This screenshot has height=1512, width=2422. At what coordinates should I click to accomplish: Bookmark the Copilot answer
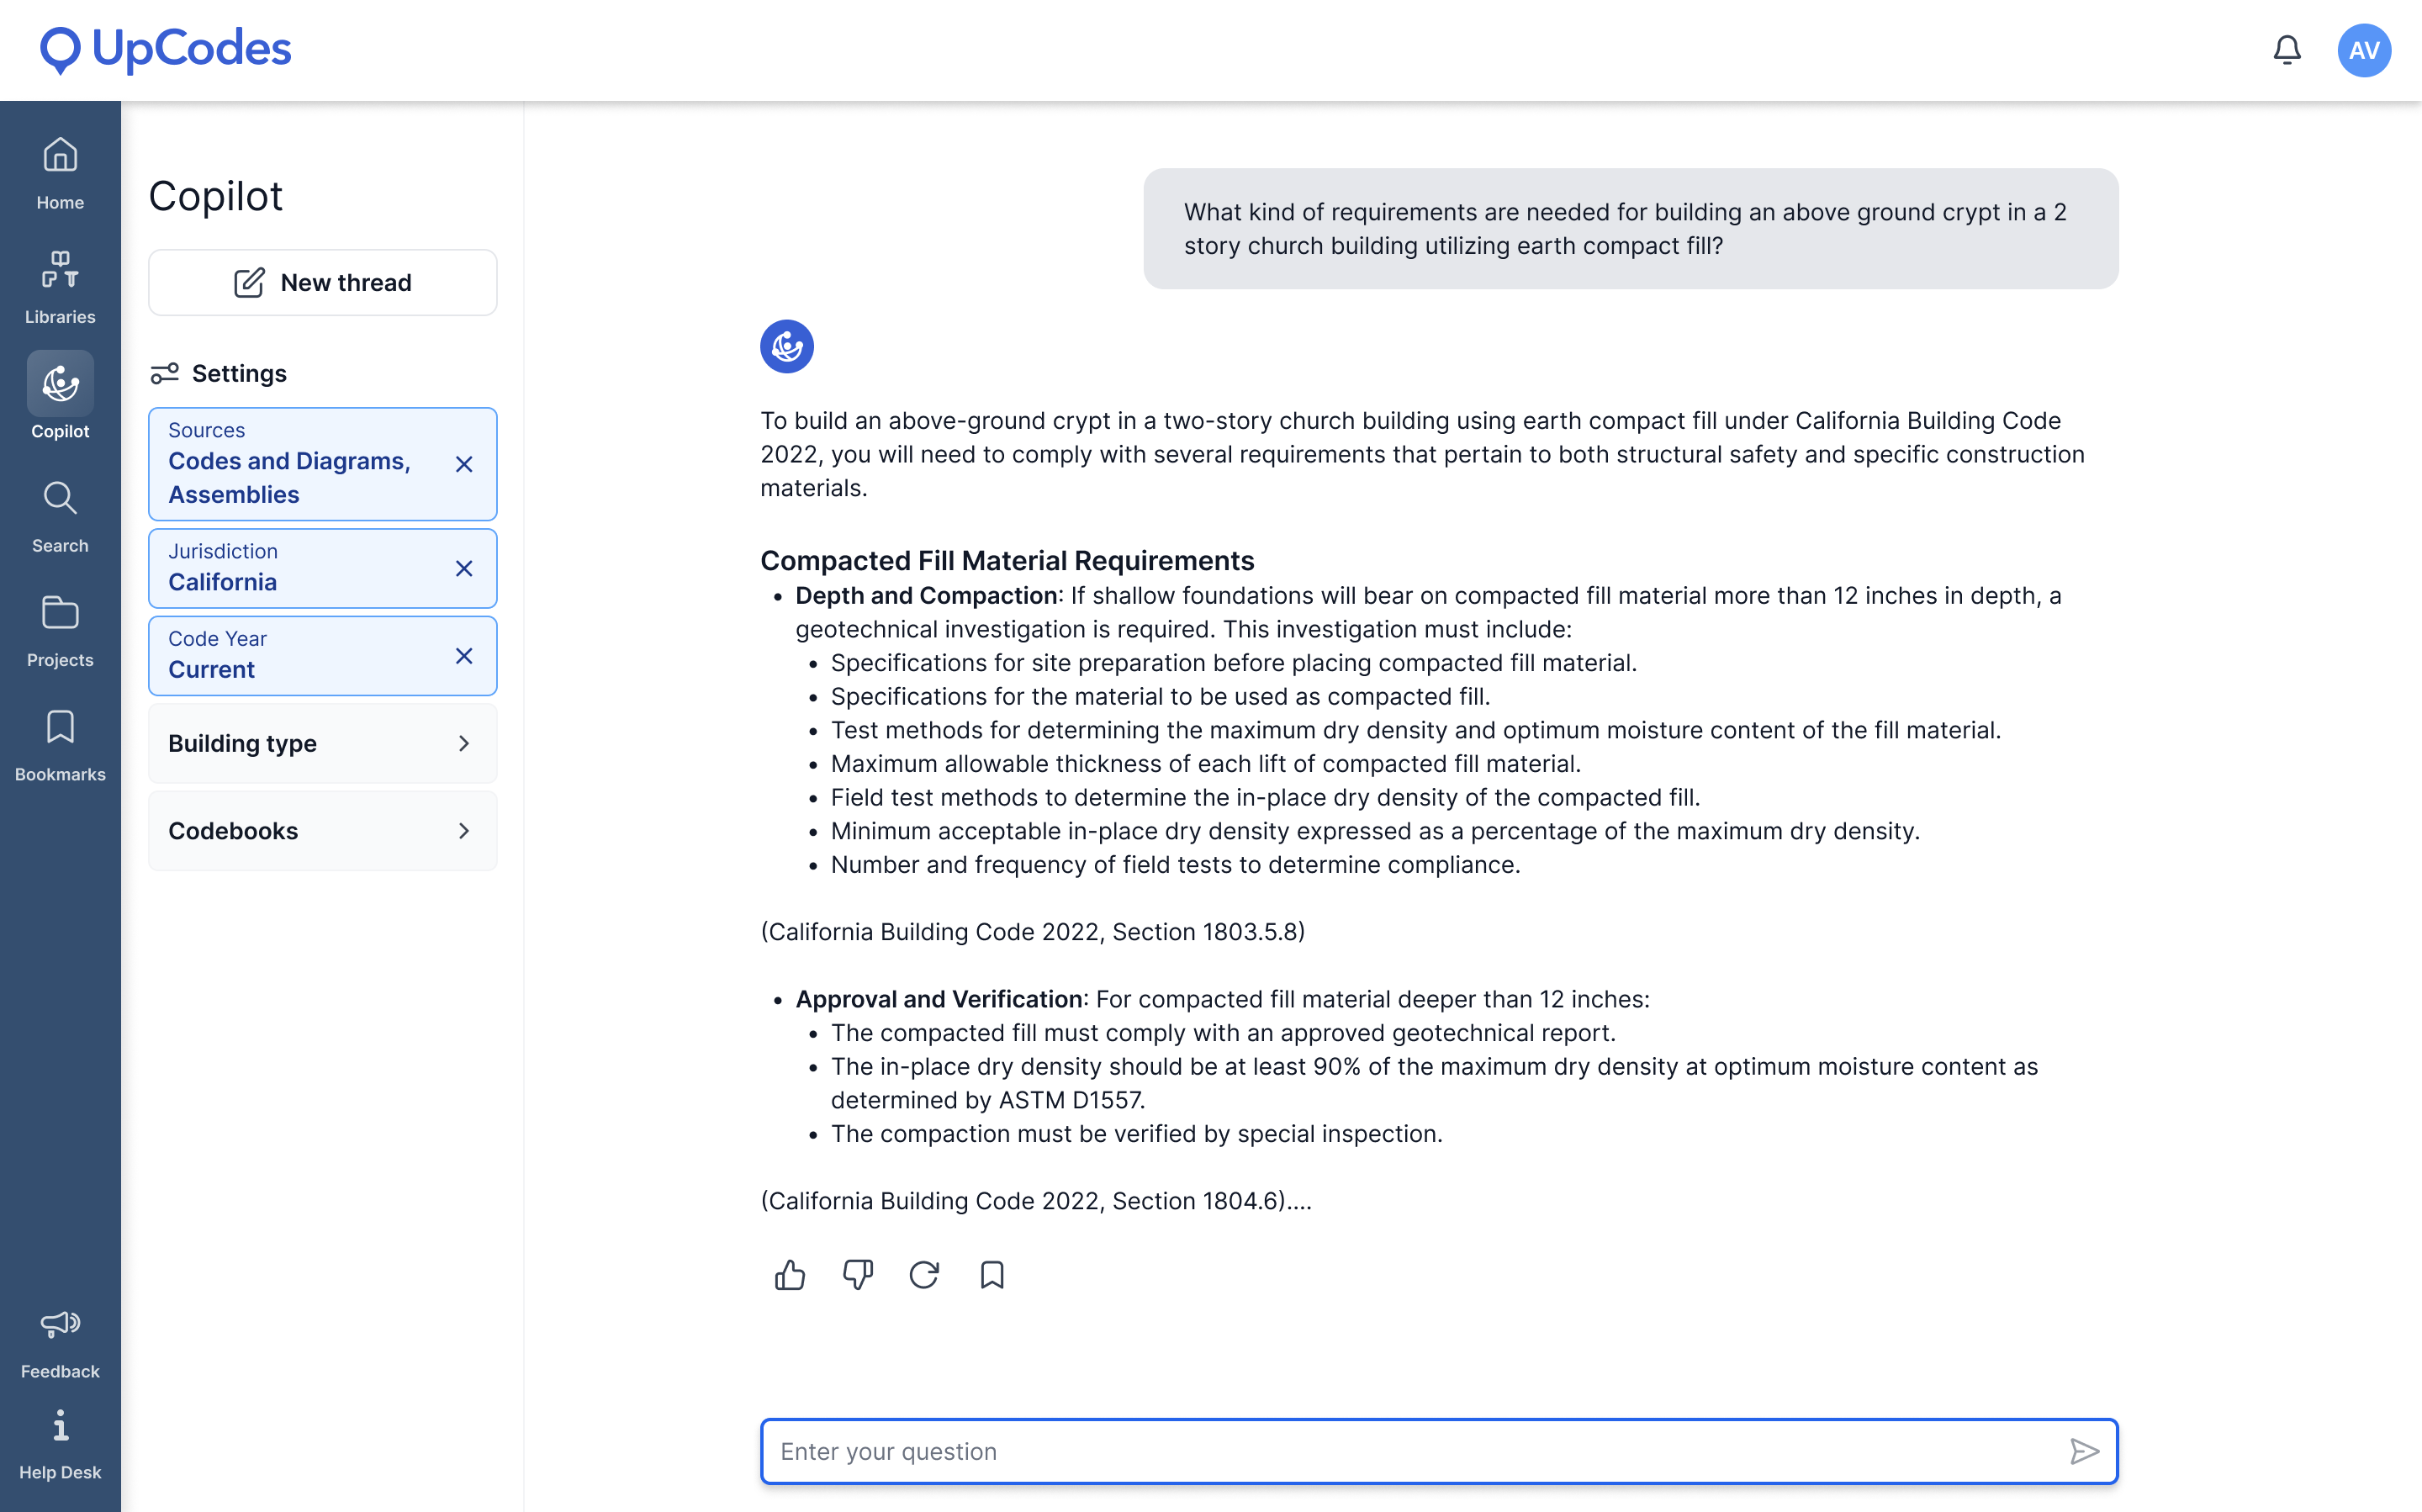click(992, 1274)
